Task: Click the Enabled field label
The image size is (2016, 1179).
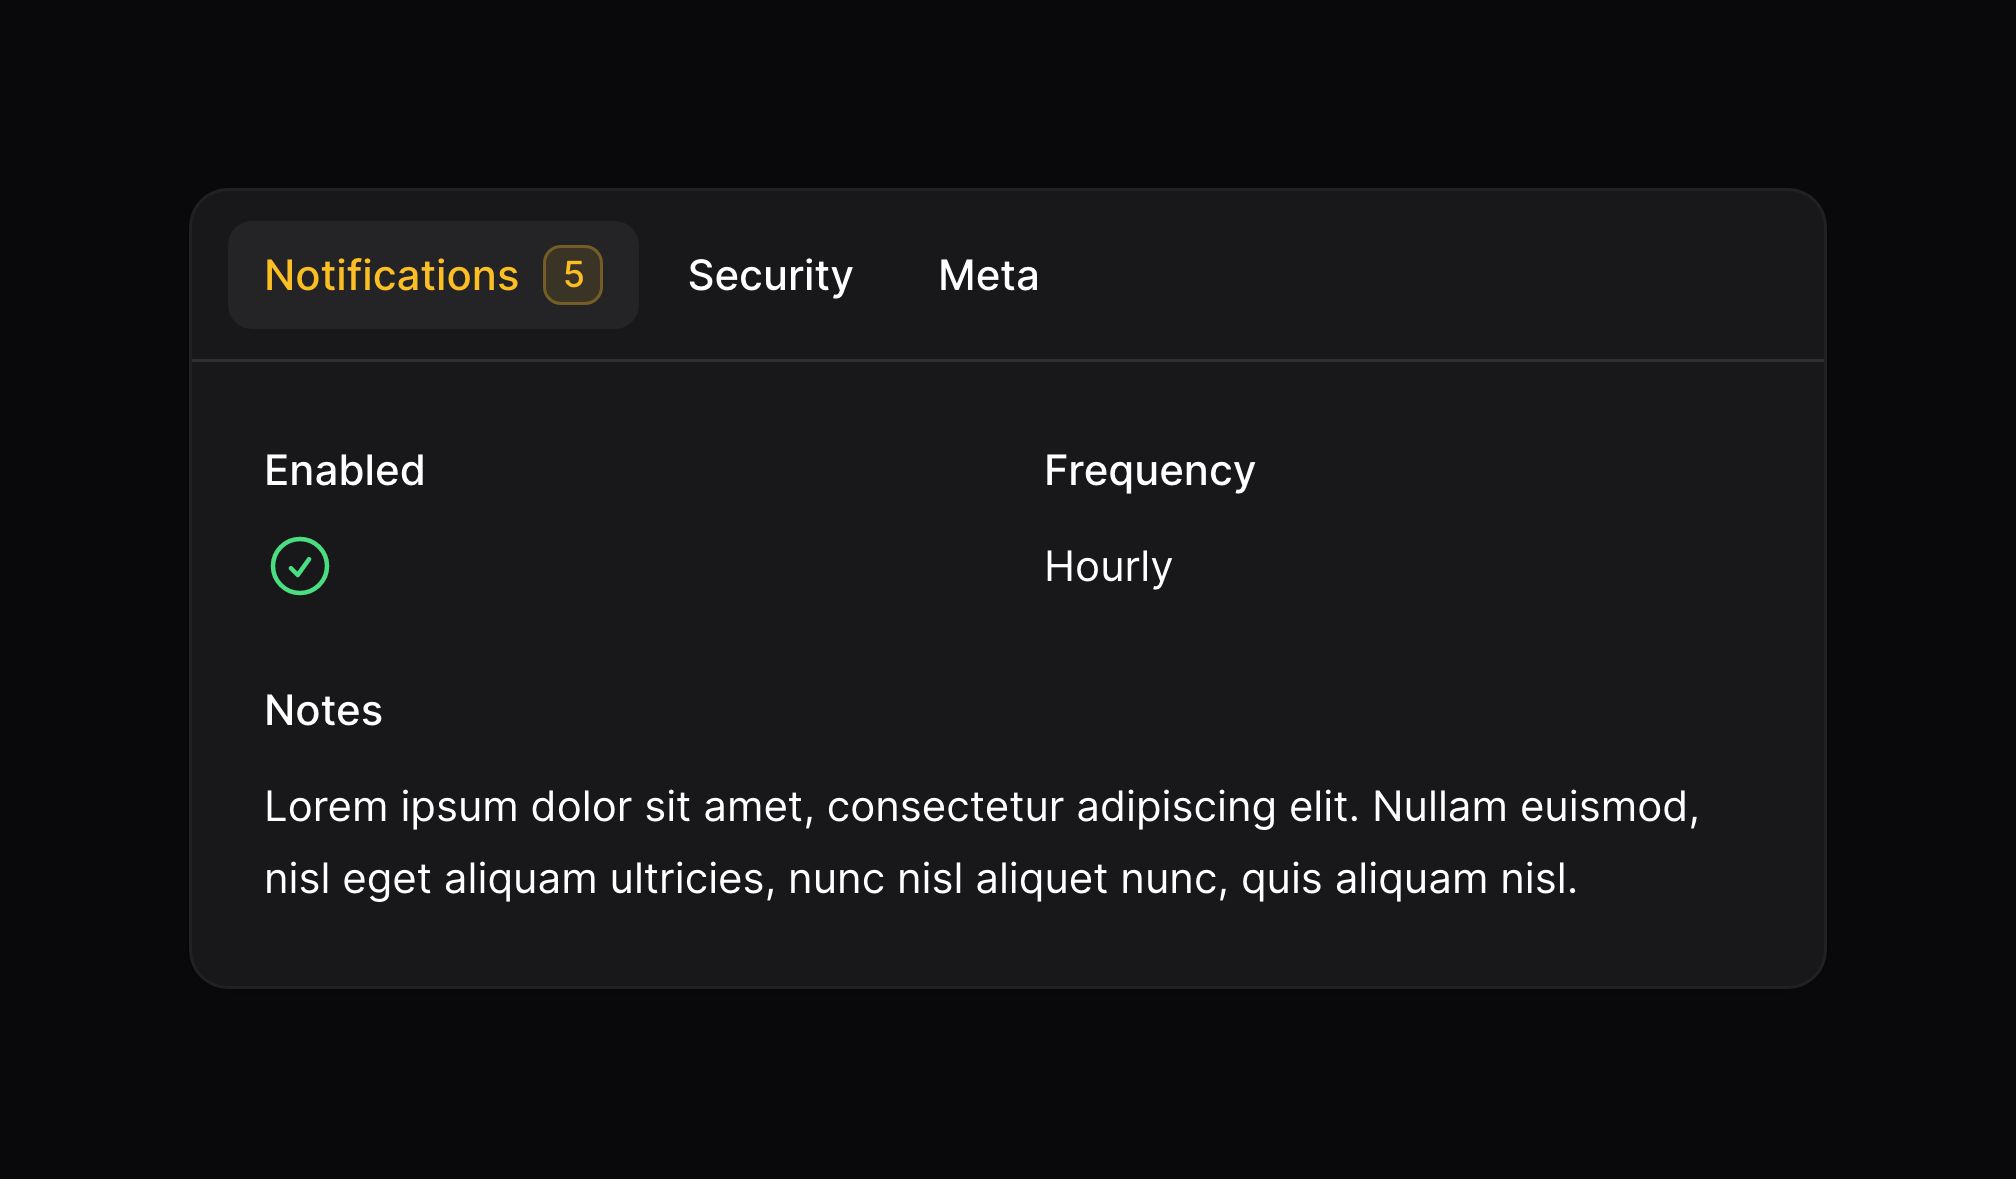Action: pos(345,470)
